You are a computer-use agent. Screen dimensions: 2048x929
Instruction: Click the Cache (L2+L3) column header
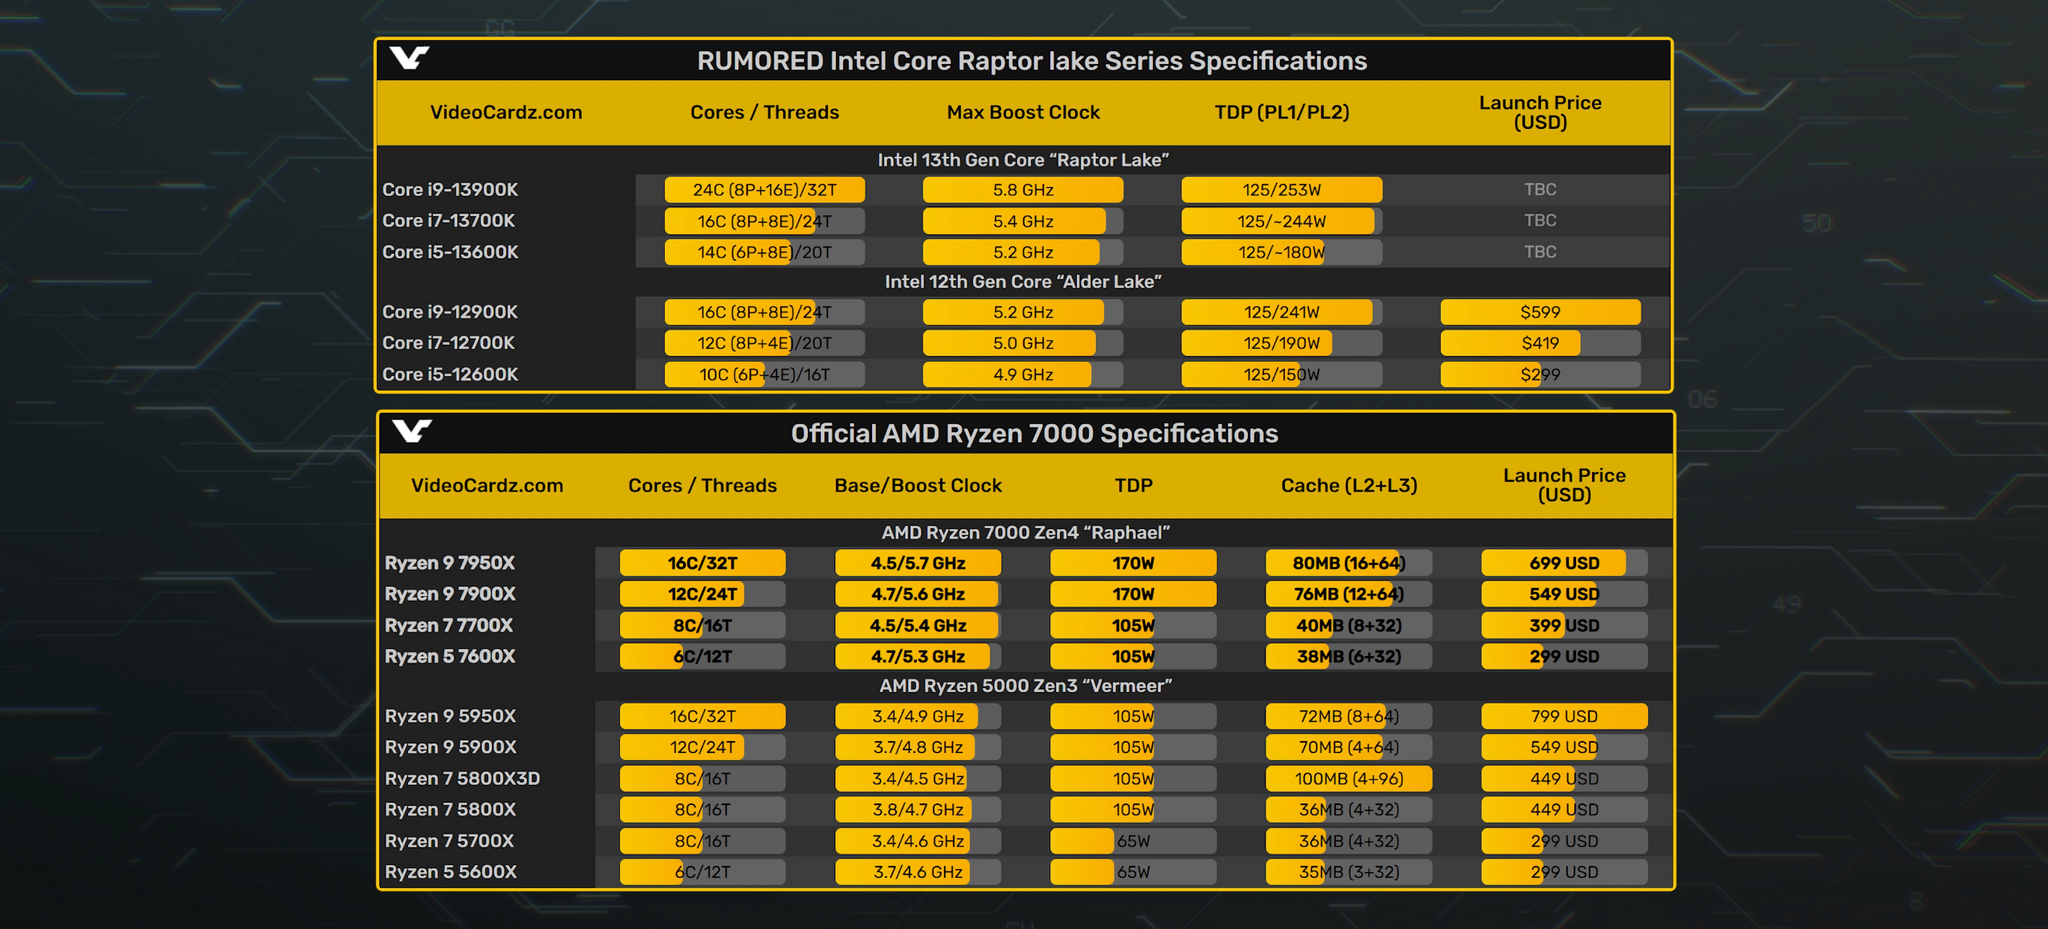pyautogui.click(x=1348, y=485)
